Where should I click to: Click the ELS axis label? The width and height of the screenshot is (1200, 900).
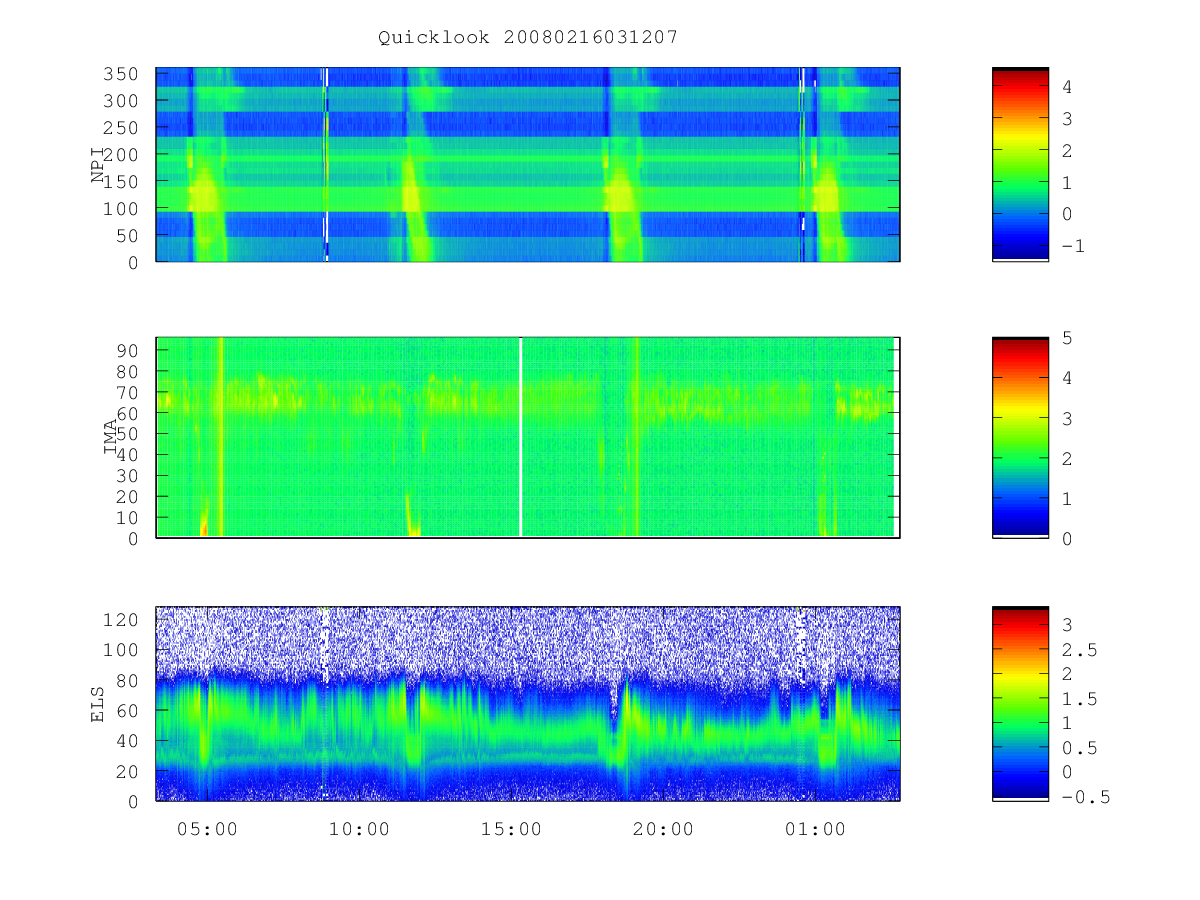click(x=98, y=704)
